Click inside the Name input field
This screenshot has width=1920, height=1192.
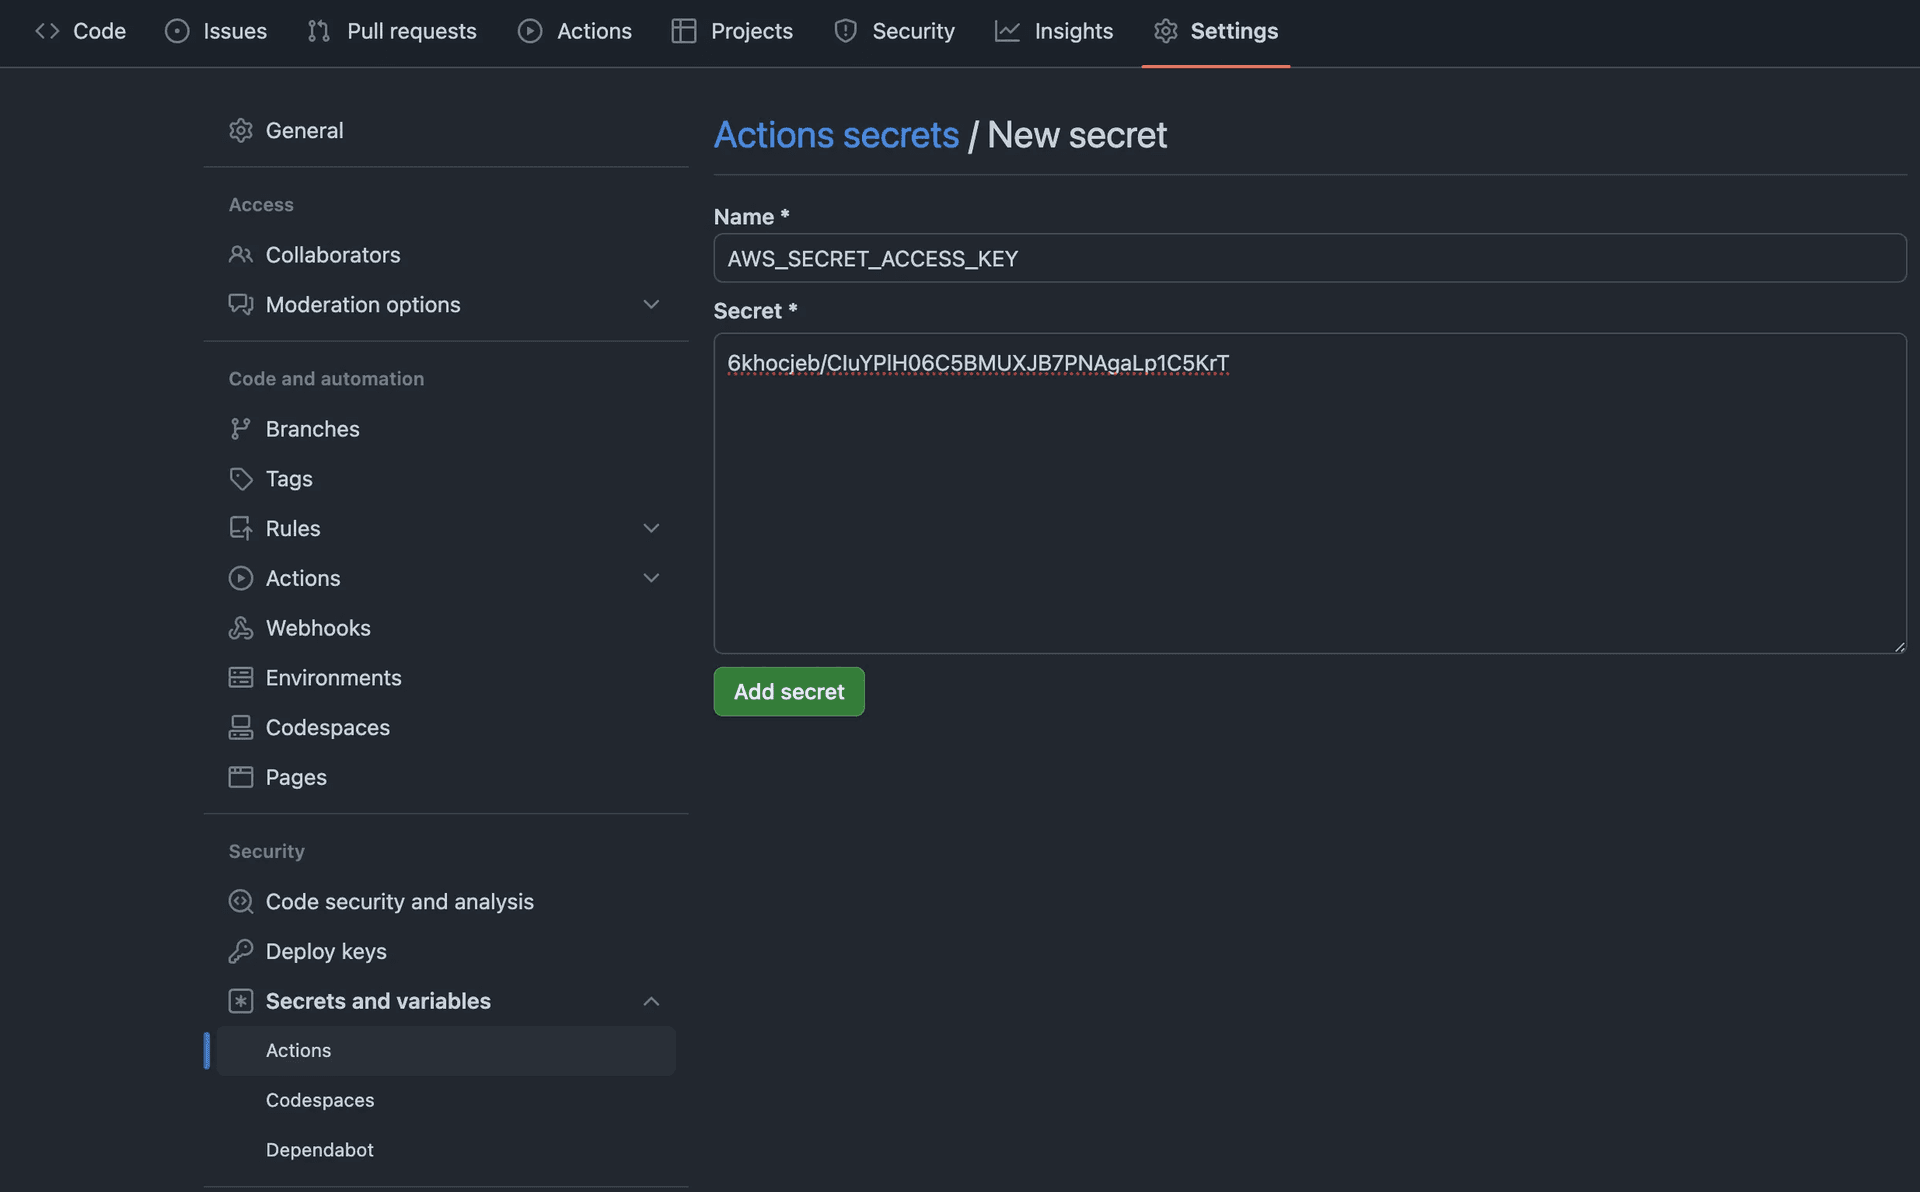1309,259
